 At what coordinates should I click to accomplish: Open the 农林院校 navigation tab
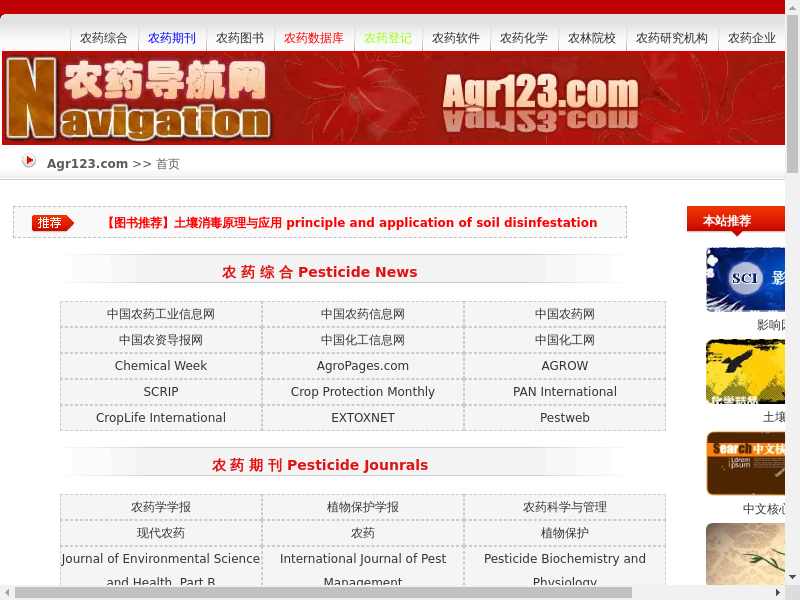coord(592,38)
